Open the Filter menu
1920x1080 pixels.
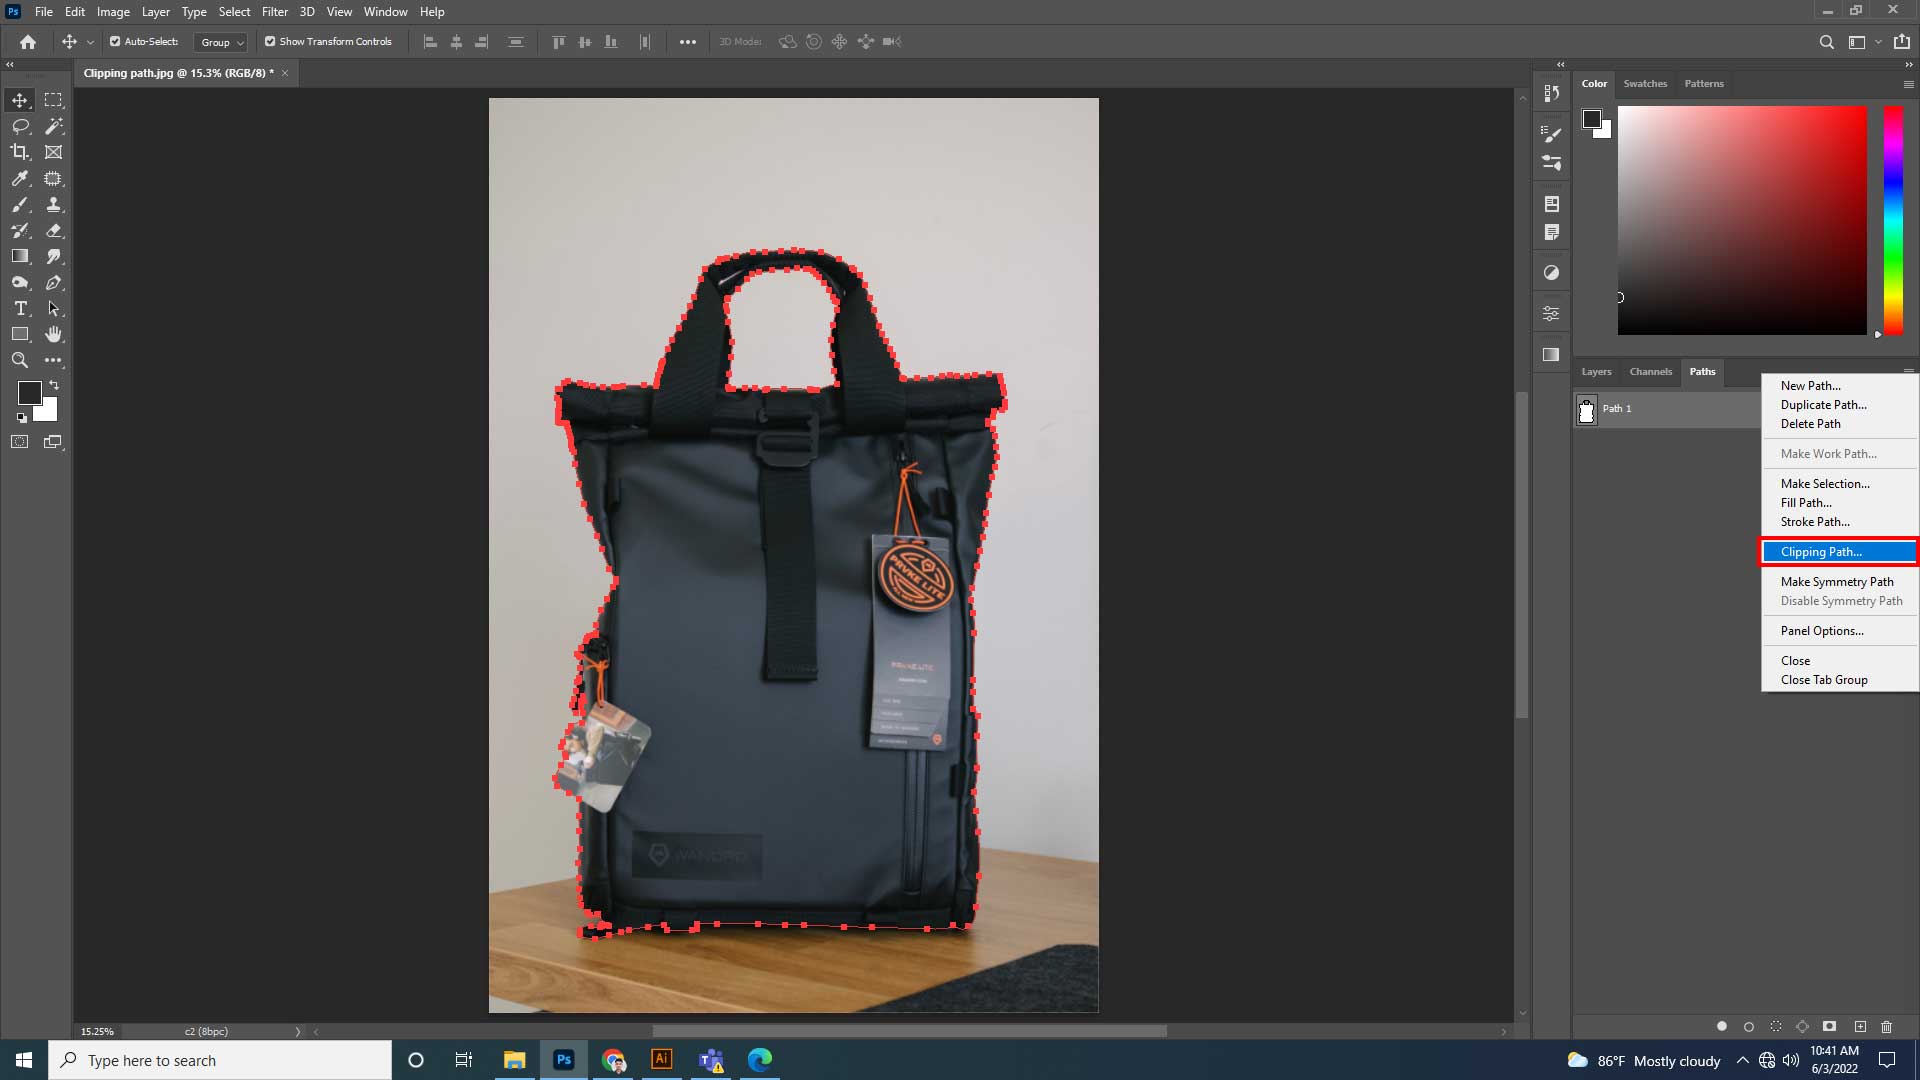(x=275, y=11)
